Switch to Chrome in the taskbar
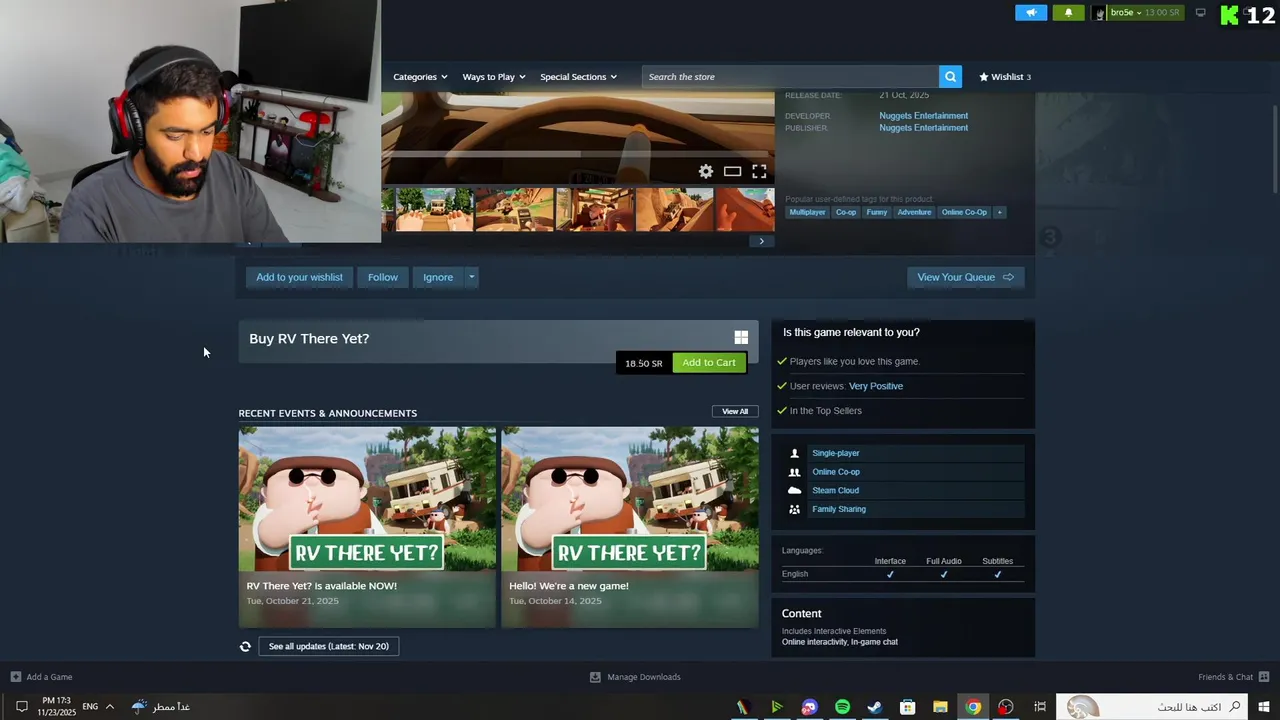1280x720 pixels. coord(973,707)
